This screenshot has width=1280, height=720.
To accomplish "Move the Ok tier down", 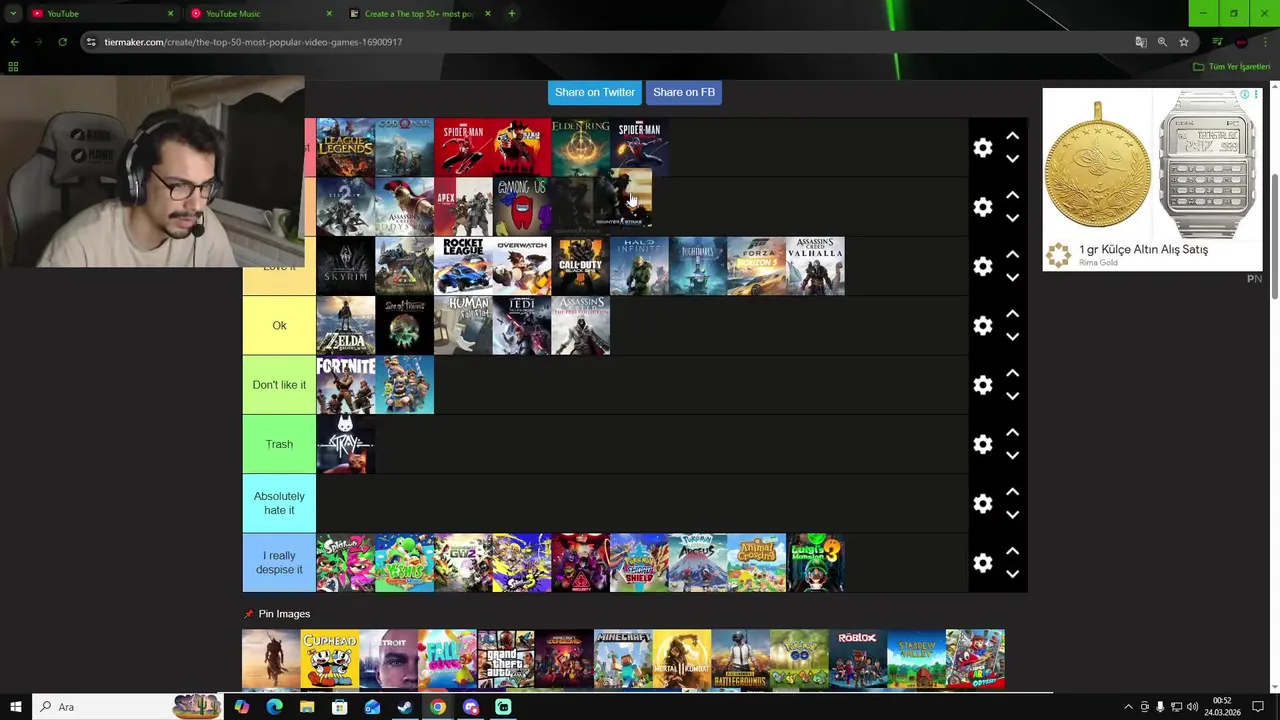I will tap(1012, 337).
